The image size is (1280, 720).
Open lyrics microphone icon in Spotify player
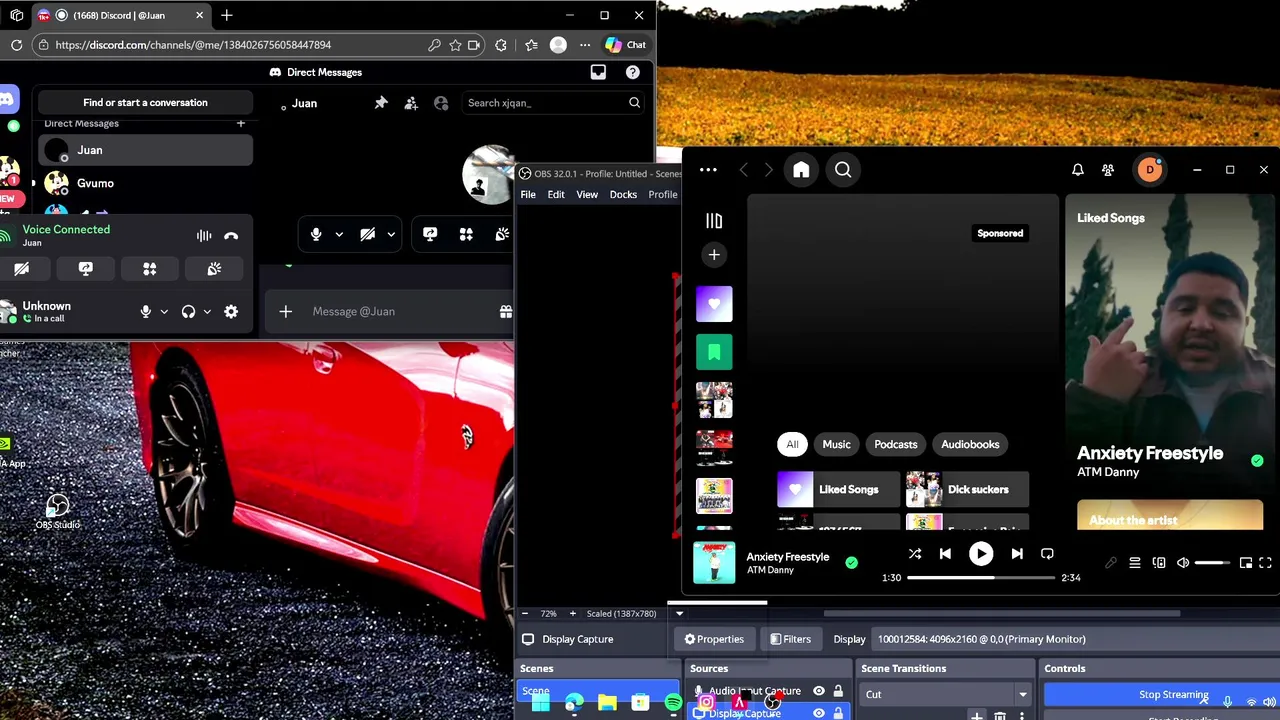coord(1111,563)
